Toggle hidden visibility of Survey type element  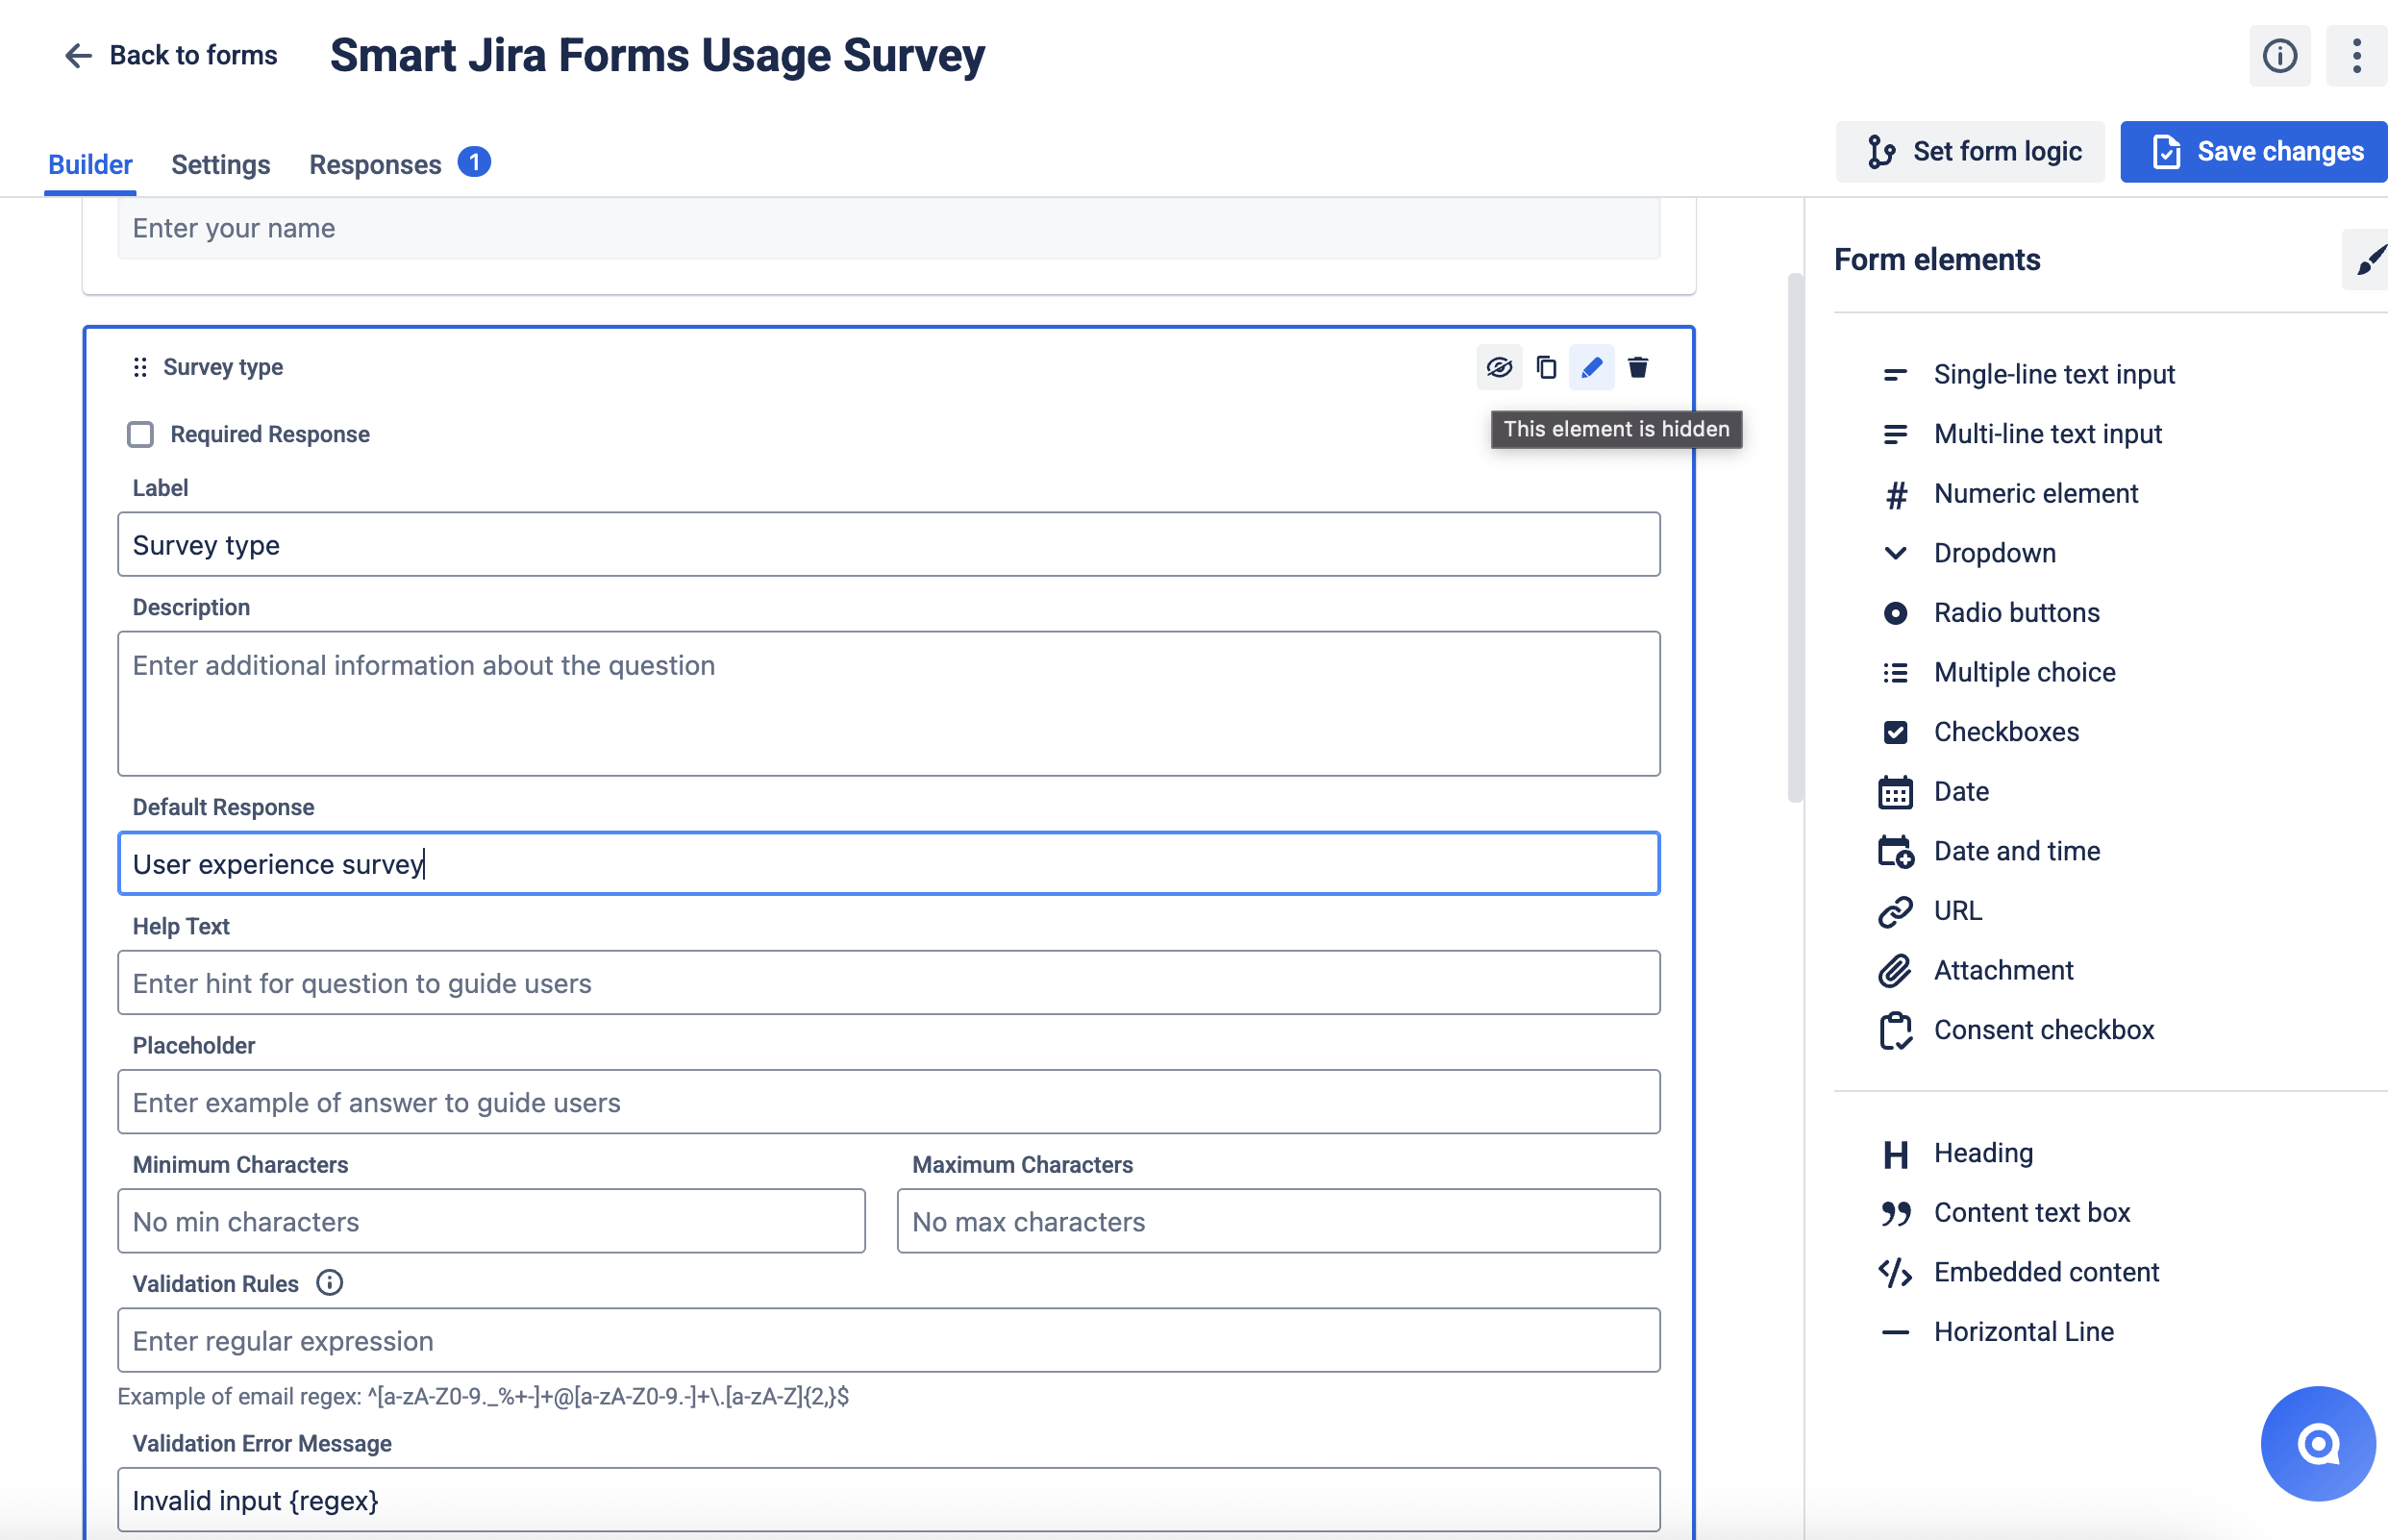click(x=1498, y=367)
